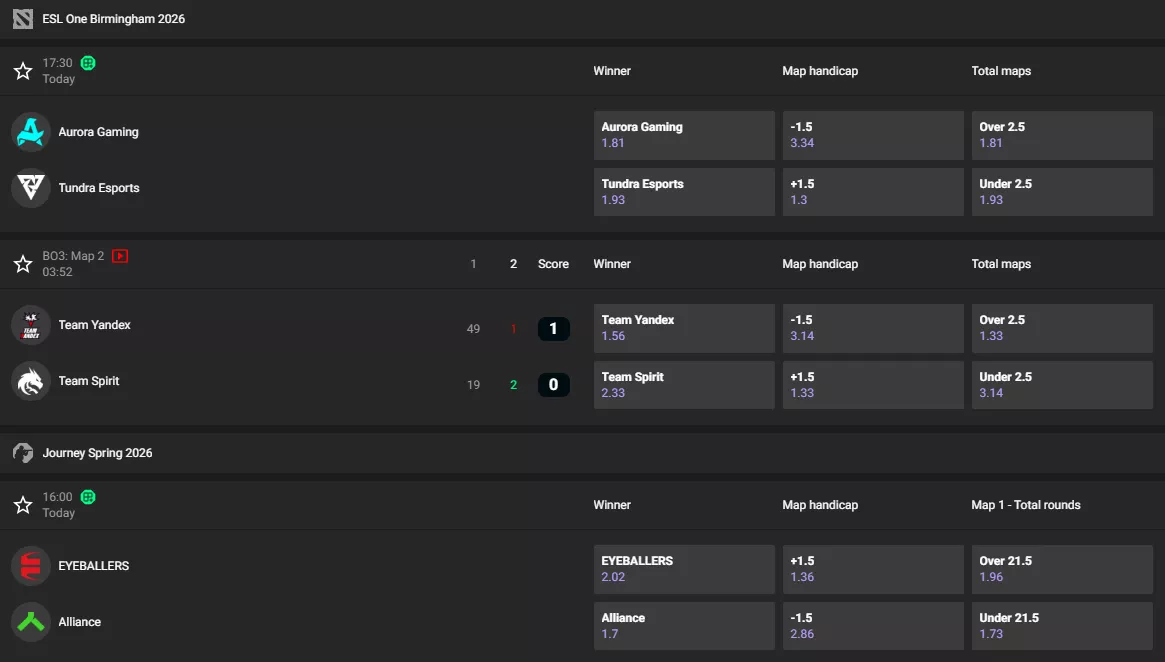Select Over 2.5 maps at odds 1.33
The height and width of the screenshot is (662, 1165).
click(x=1061, y=328)
